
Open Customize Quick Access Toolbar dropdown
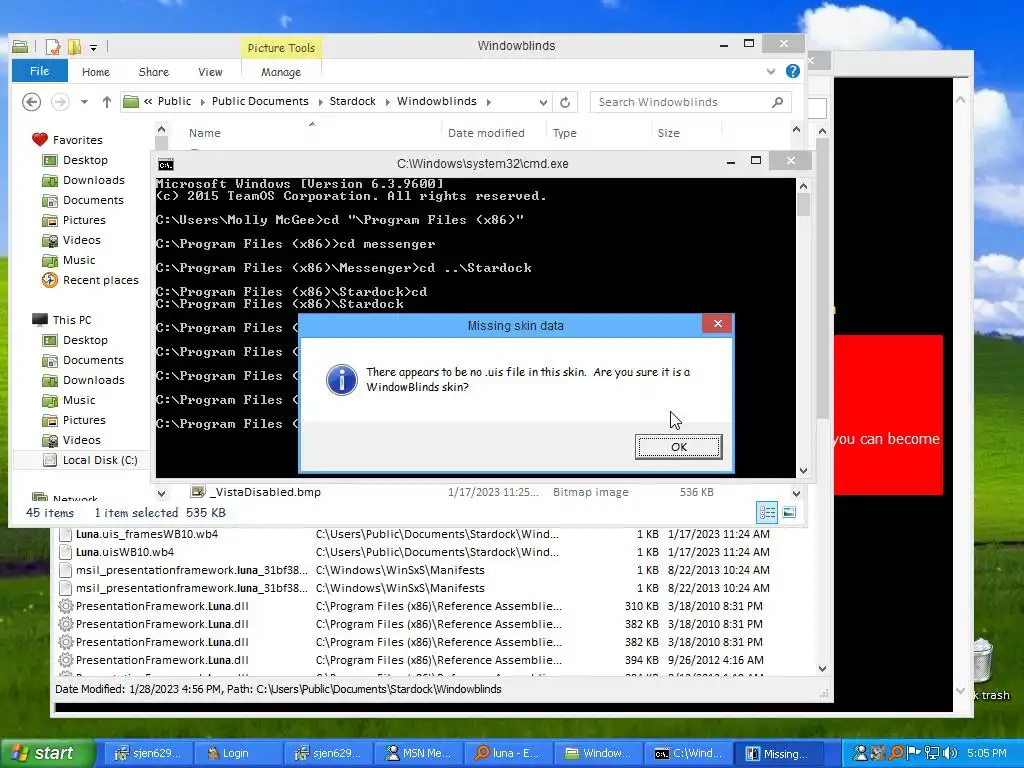(93, 47)
